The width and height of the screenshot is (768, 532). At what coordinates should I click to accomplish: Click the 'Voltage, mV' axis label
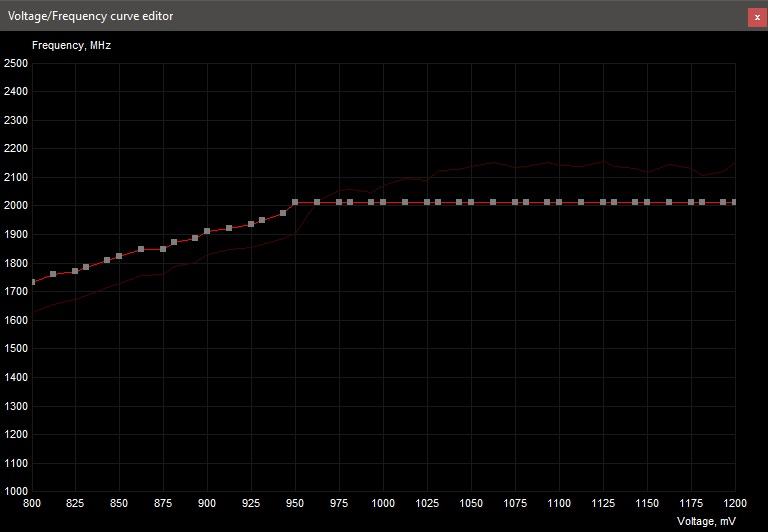click(706, 521)
